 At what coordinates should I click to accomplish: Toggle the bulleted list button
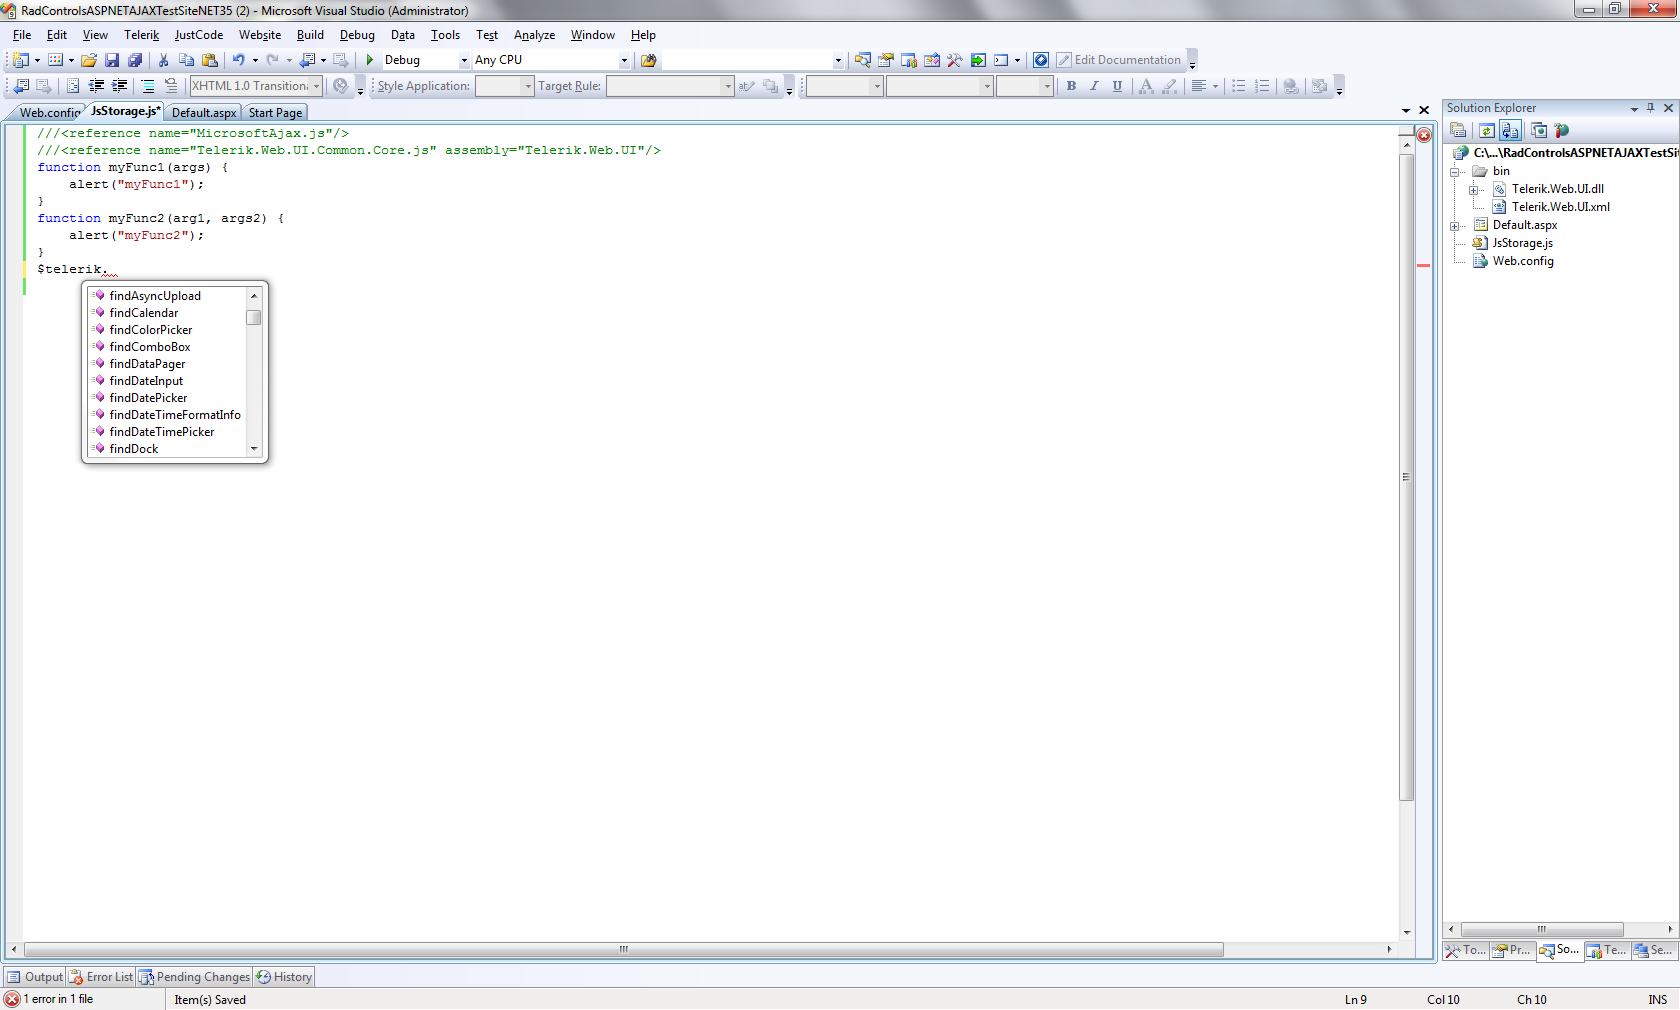point(1238,86)
